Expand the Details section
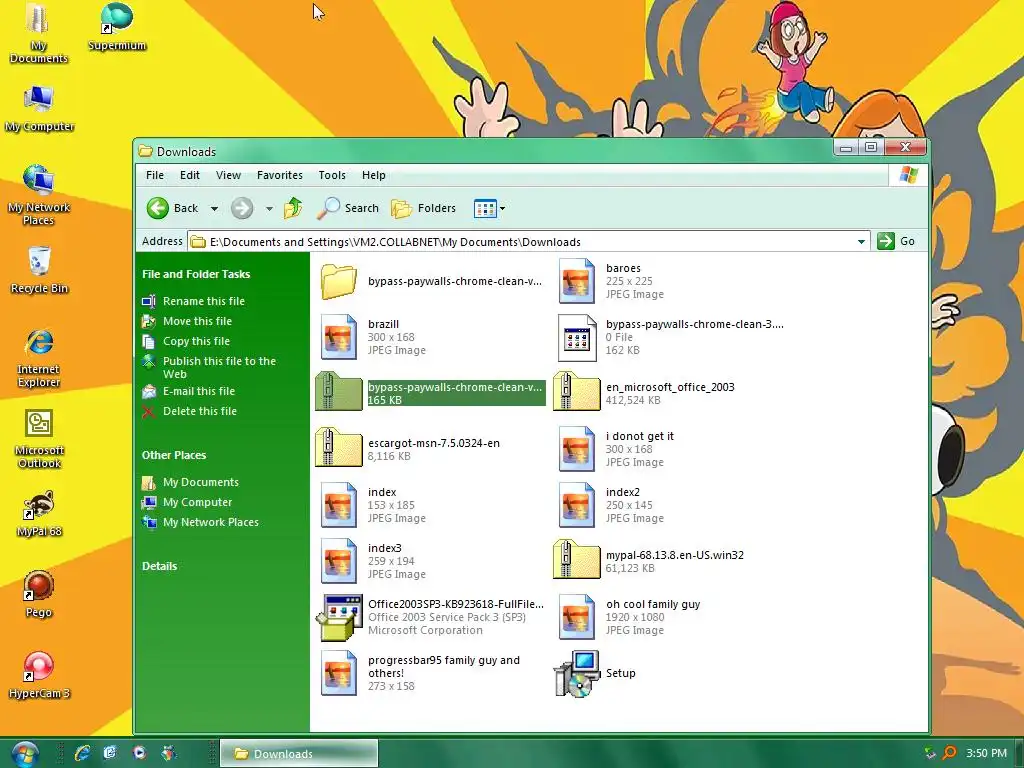The width and height of the screenshot is (1024, 768). [159, 566]
